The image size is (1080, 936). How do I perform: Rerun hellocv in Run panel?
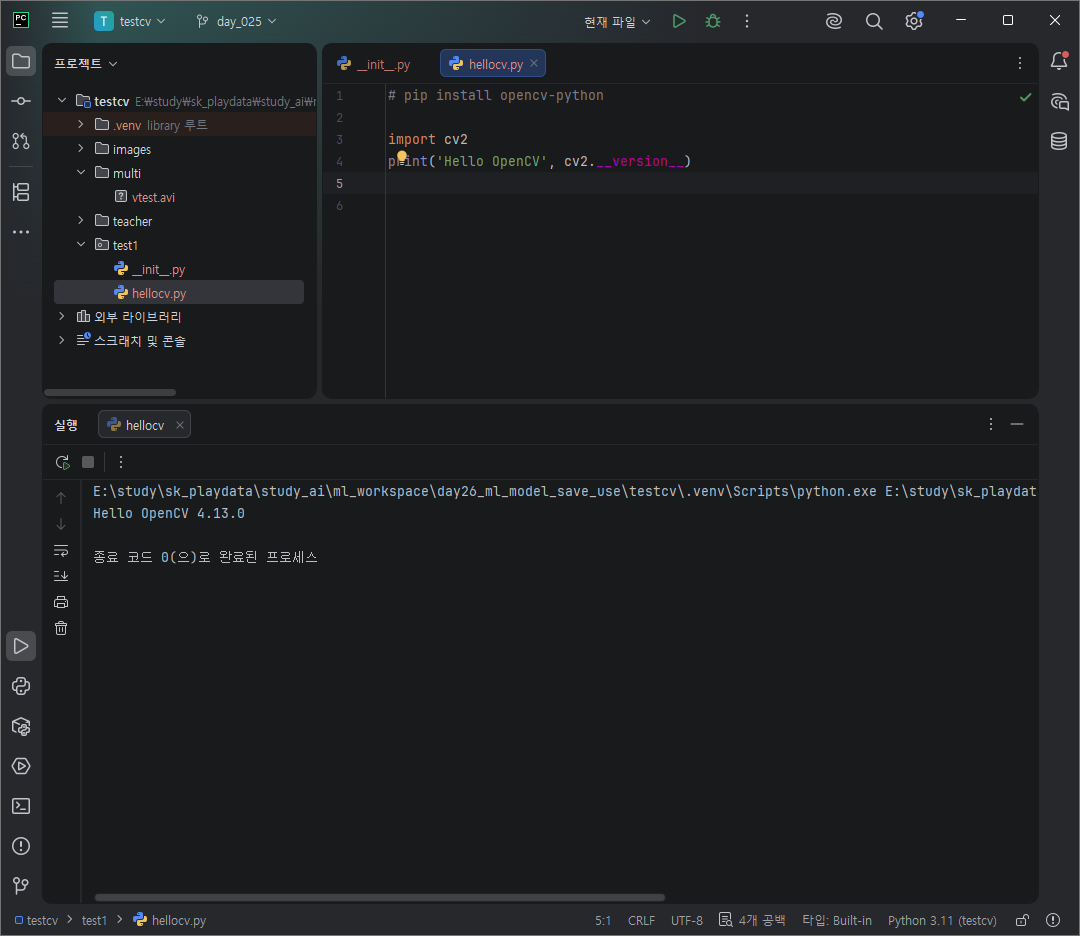(x=63, y=462)
